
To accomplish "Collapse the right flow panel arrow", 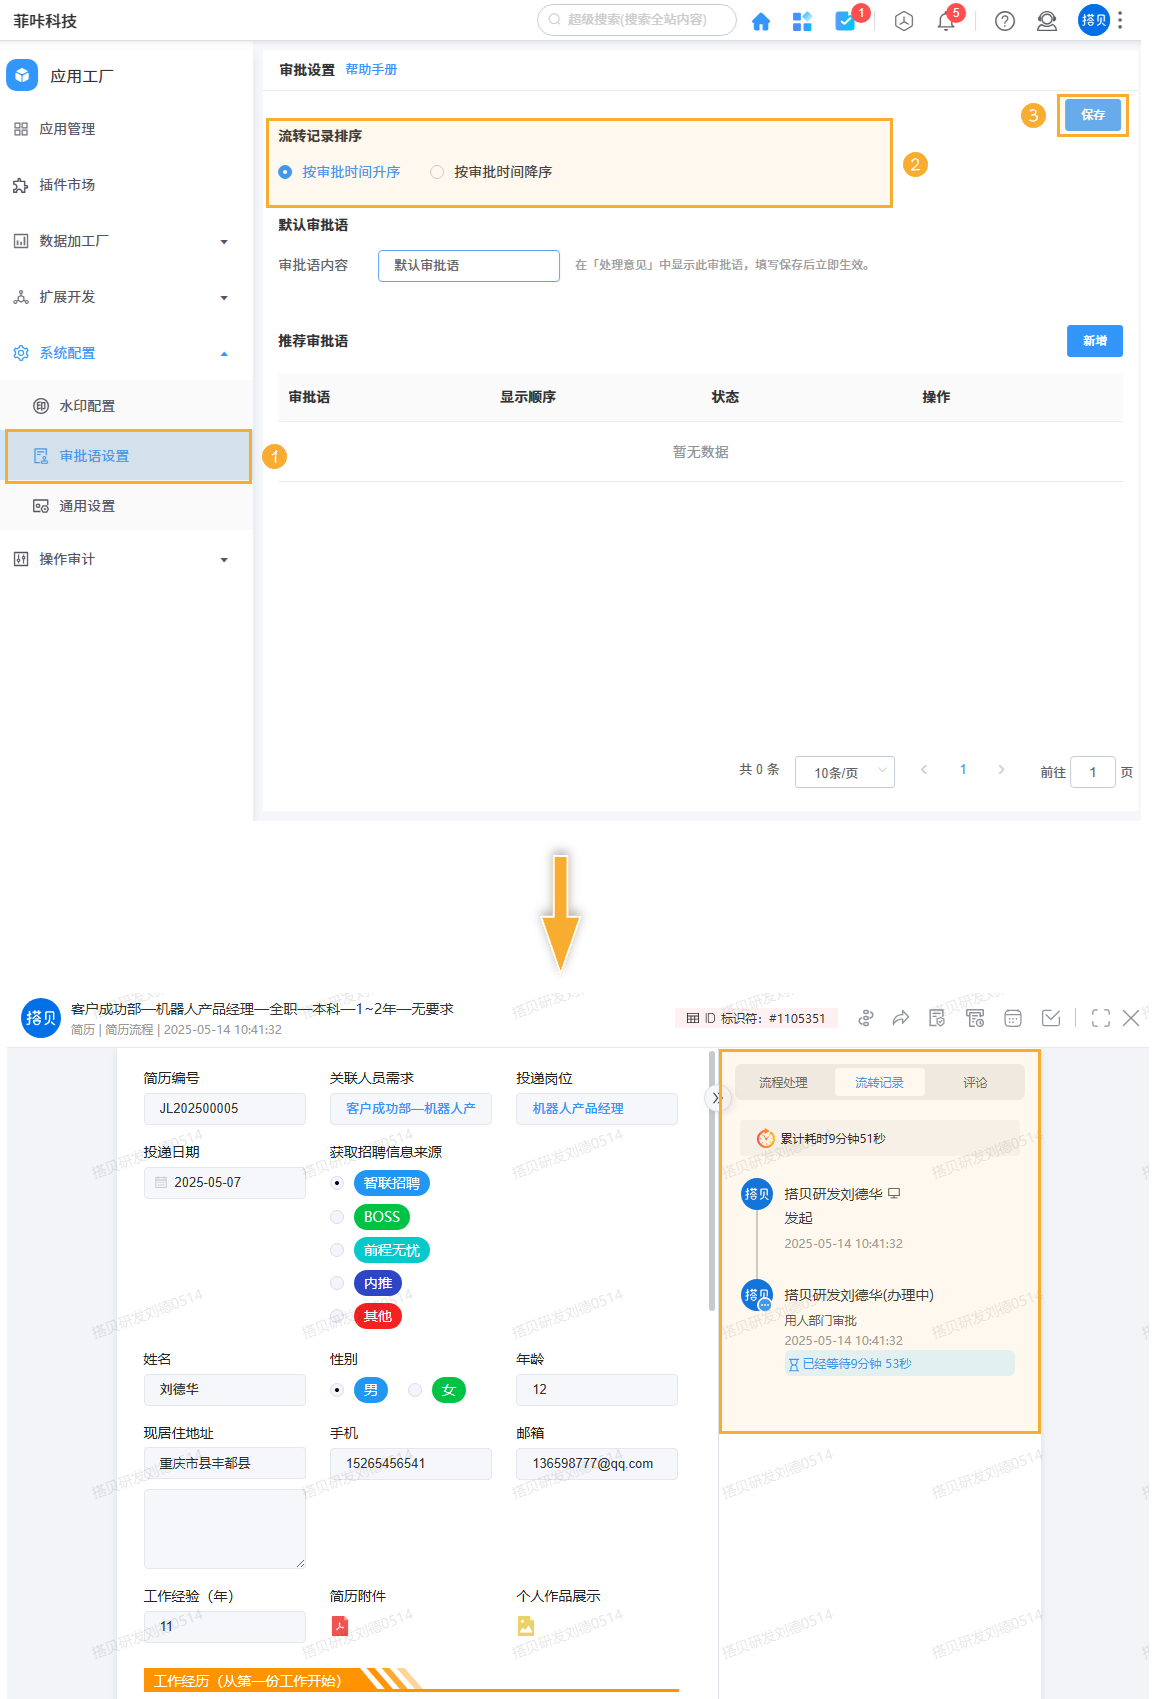I will coord(717,1098).
